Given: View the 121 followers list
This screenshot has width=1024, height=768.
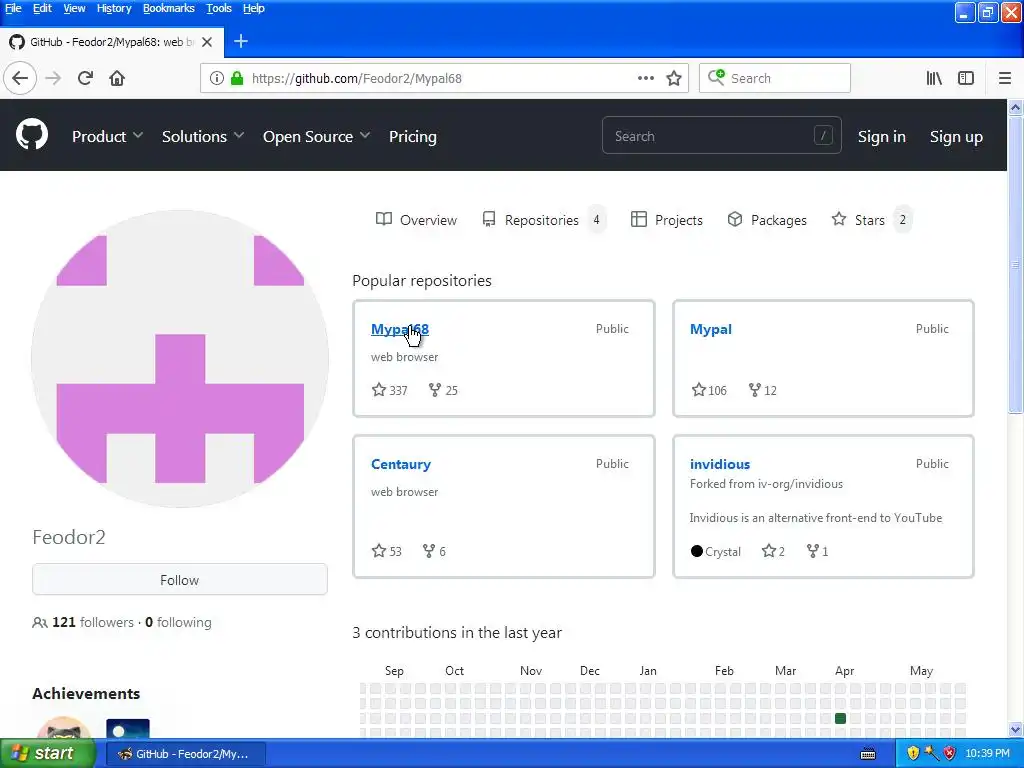Looking at the screenshot, I should pyautogui.click(x=93, y=622).
